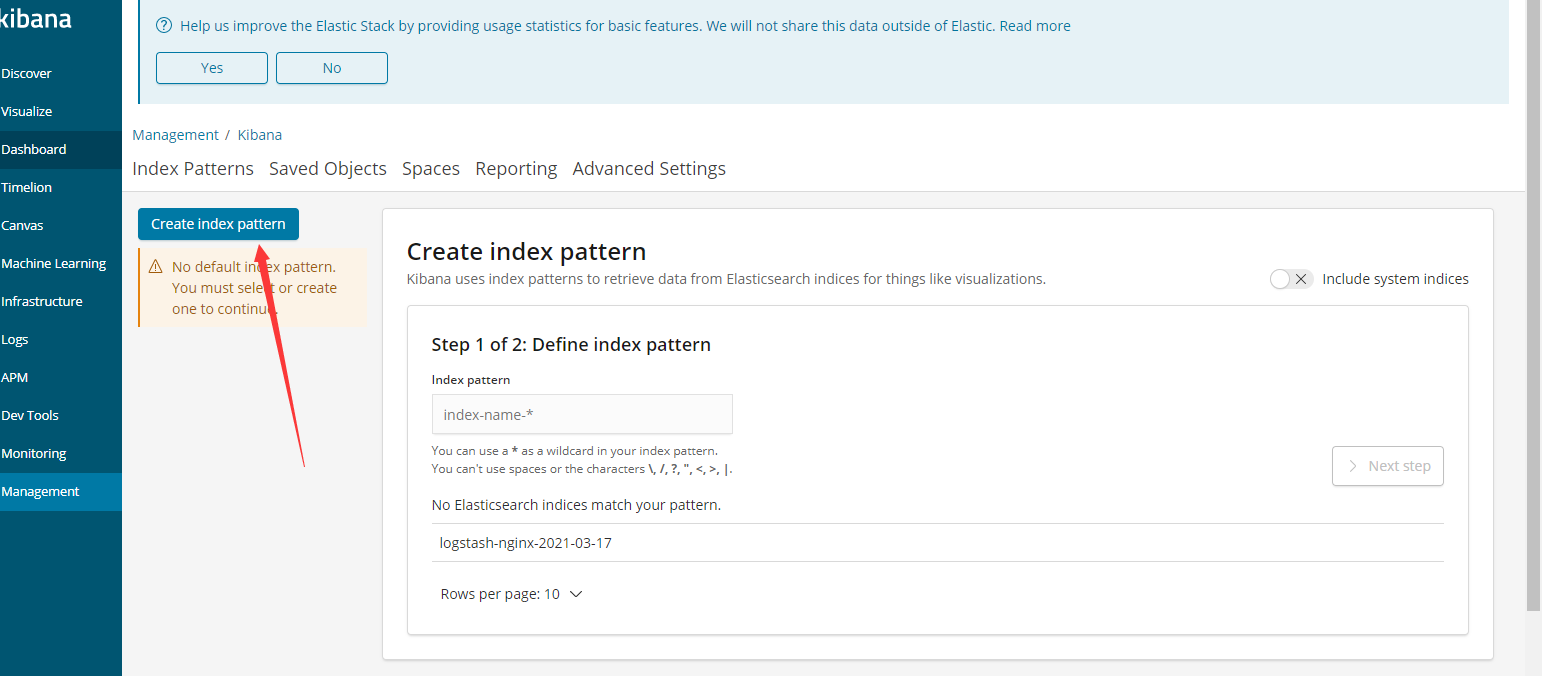The height and width of the screenshot is (676, 1542).
Task: Click the No button for usage statistics
Action: (332, 68)
